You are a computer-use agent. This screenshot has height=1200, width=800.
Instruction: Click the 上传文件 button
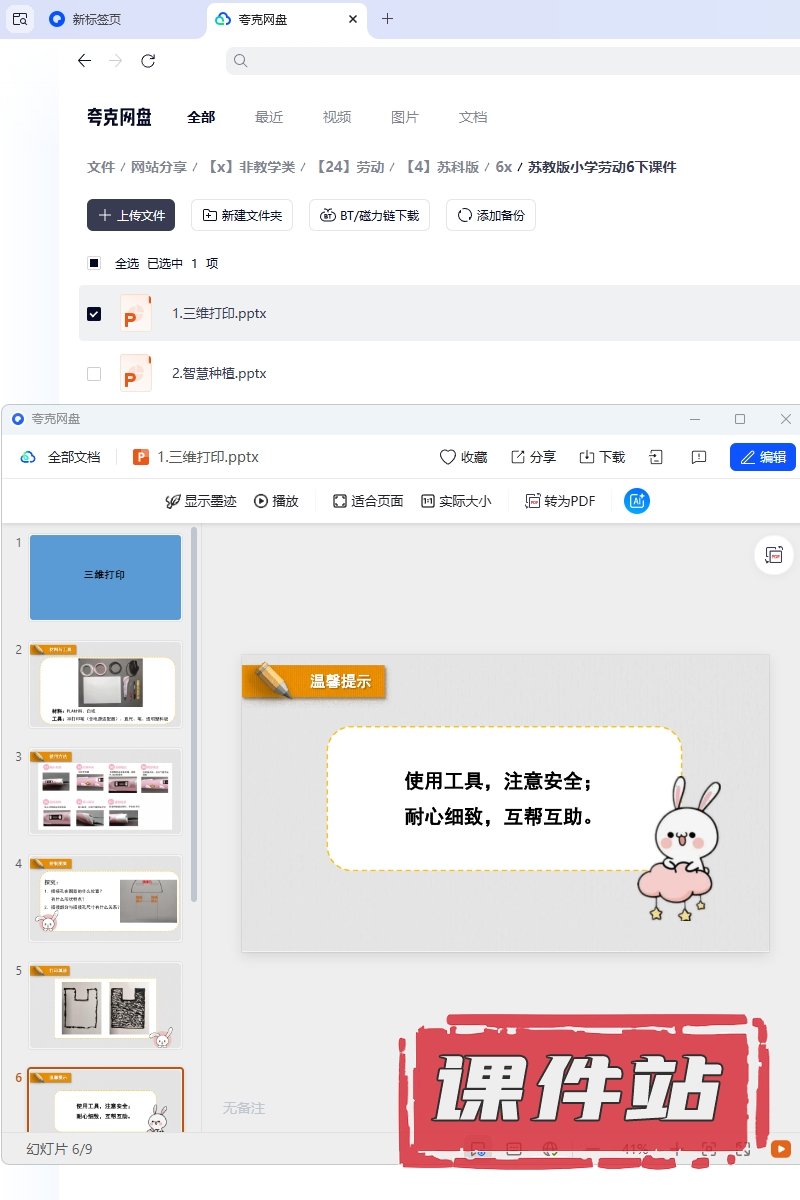(x=131, y=215)
